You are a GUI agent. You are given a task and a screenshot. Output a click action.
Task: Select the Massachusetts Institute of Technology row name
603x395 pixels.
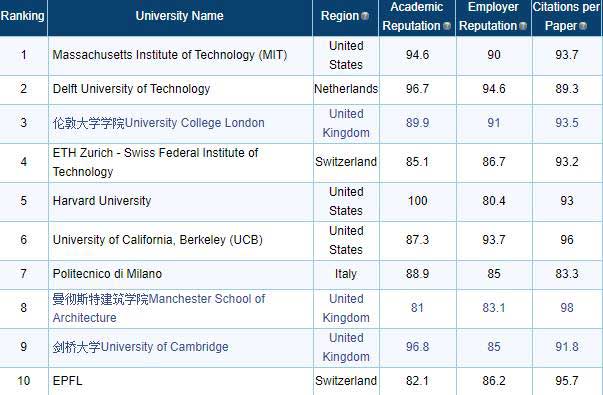click(x=170, y=55)
